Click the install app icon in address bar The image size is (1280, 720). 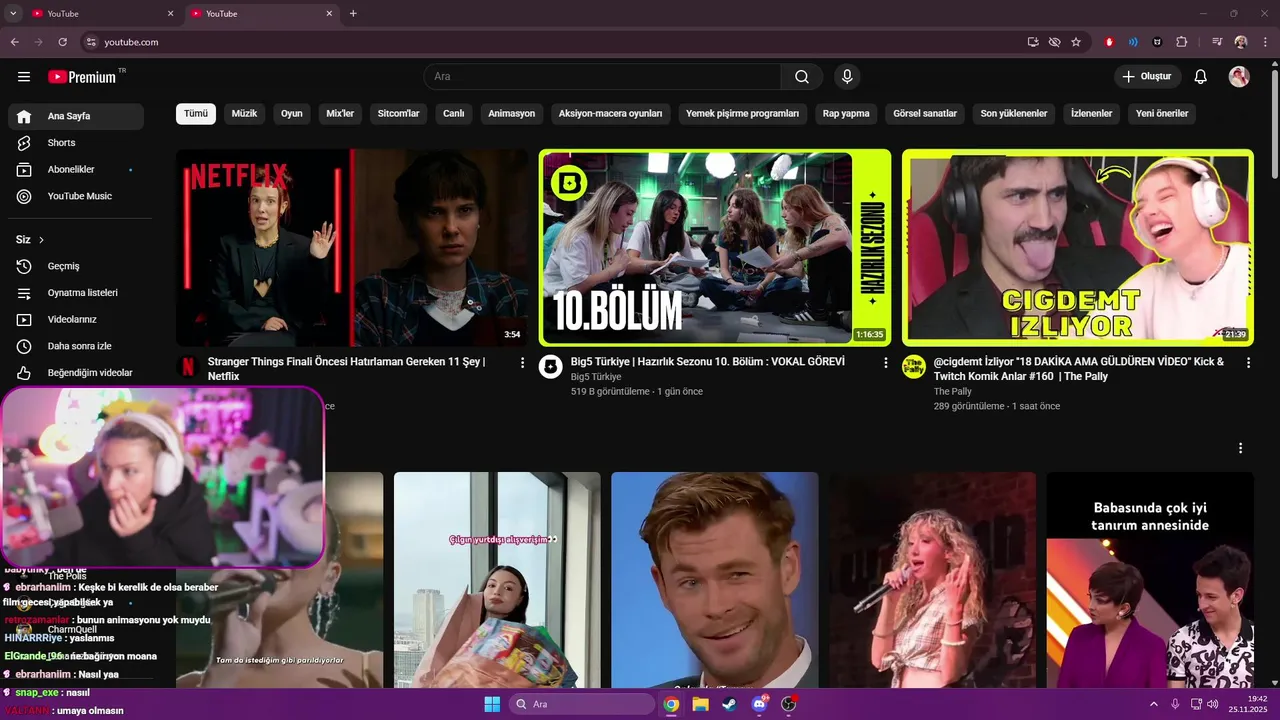(1033, 42)
